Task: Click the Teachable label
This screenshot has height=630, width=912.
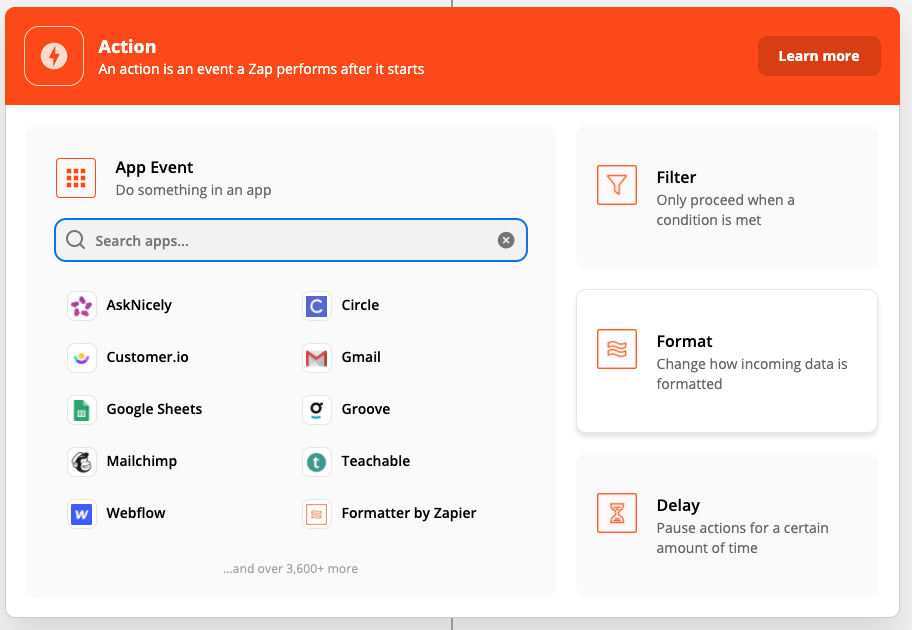Action: 376,461
